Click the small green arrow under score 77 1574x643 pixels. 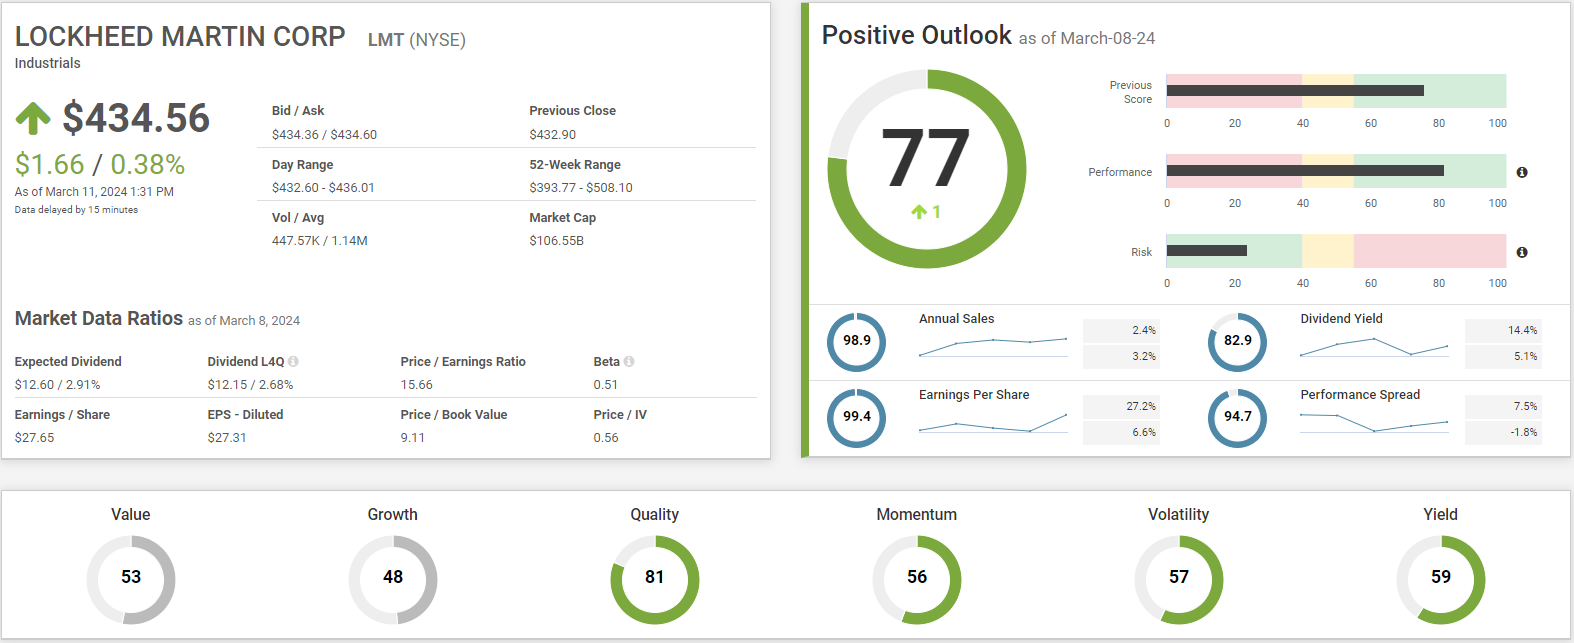(918, 212)
